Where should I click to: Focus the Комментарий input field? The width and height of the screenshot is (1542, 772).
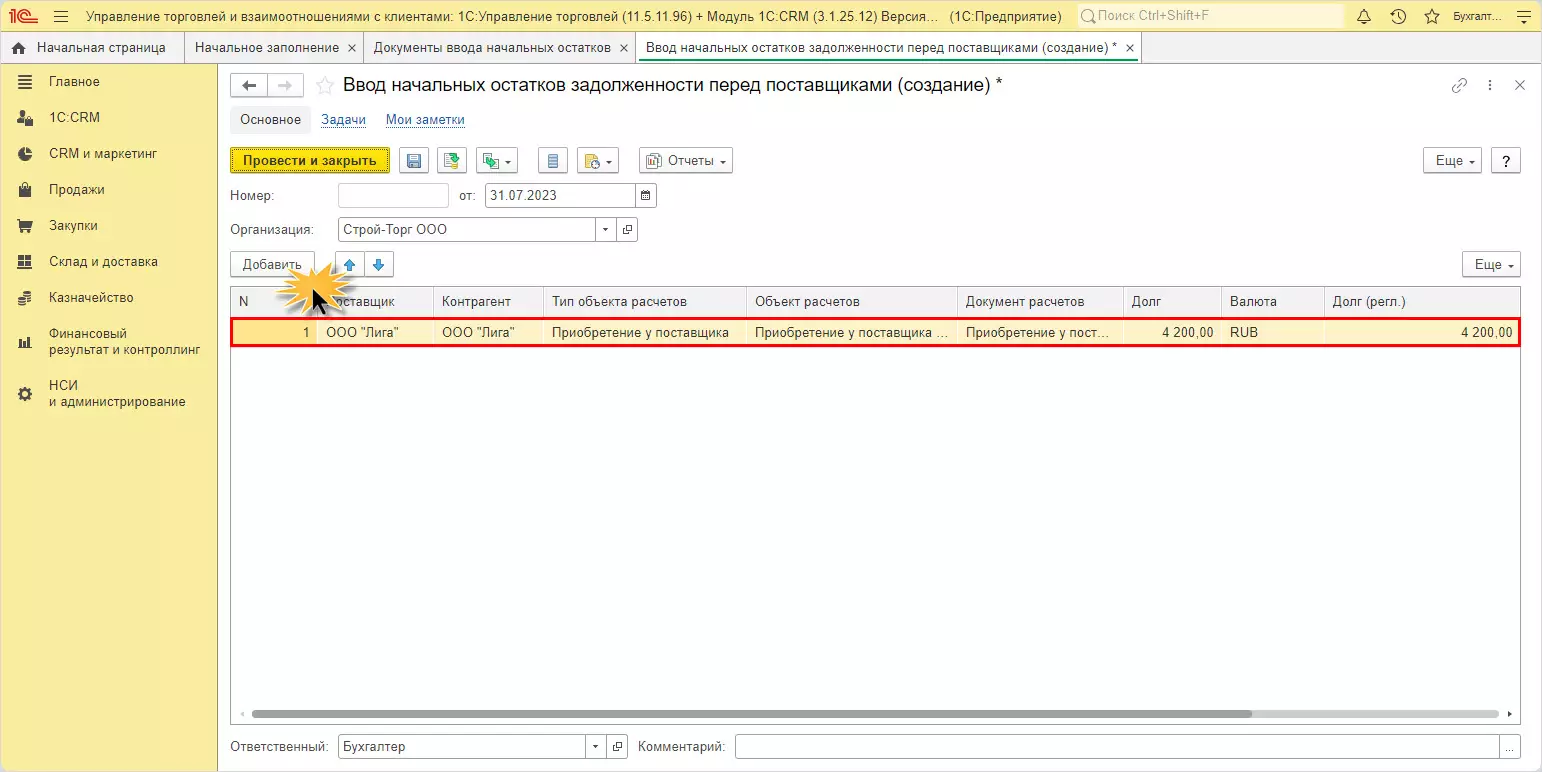pyautogui.click(x=1118, y=747)
